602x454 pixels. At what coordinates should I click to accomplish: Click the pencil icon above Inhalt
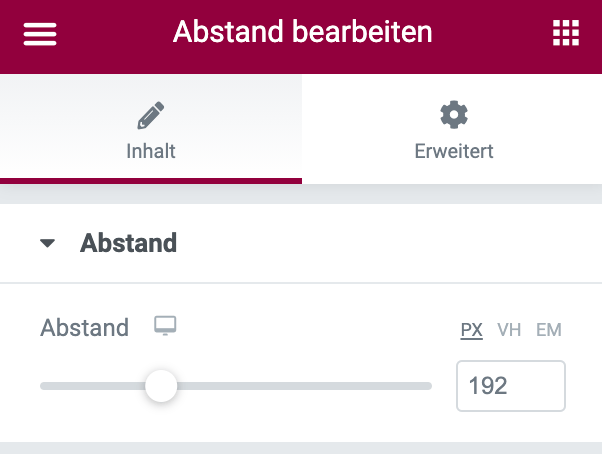pyautogui.click(x=151, y=116)
